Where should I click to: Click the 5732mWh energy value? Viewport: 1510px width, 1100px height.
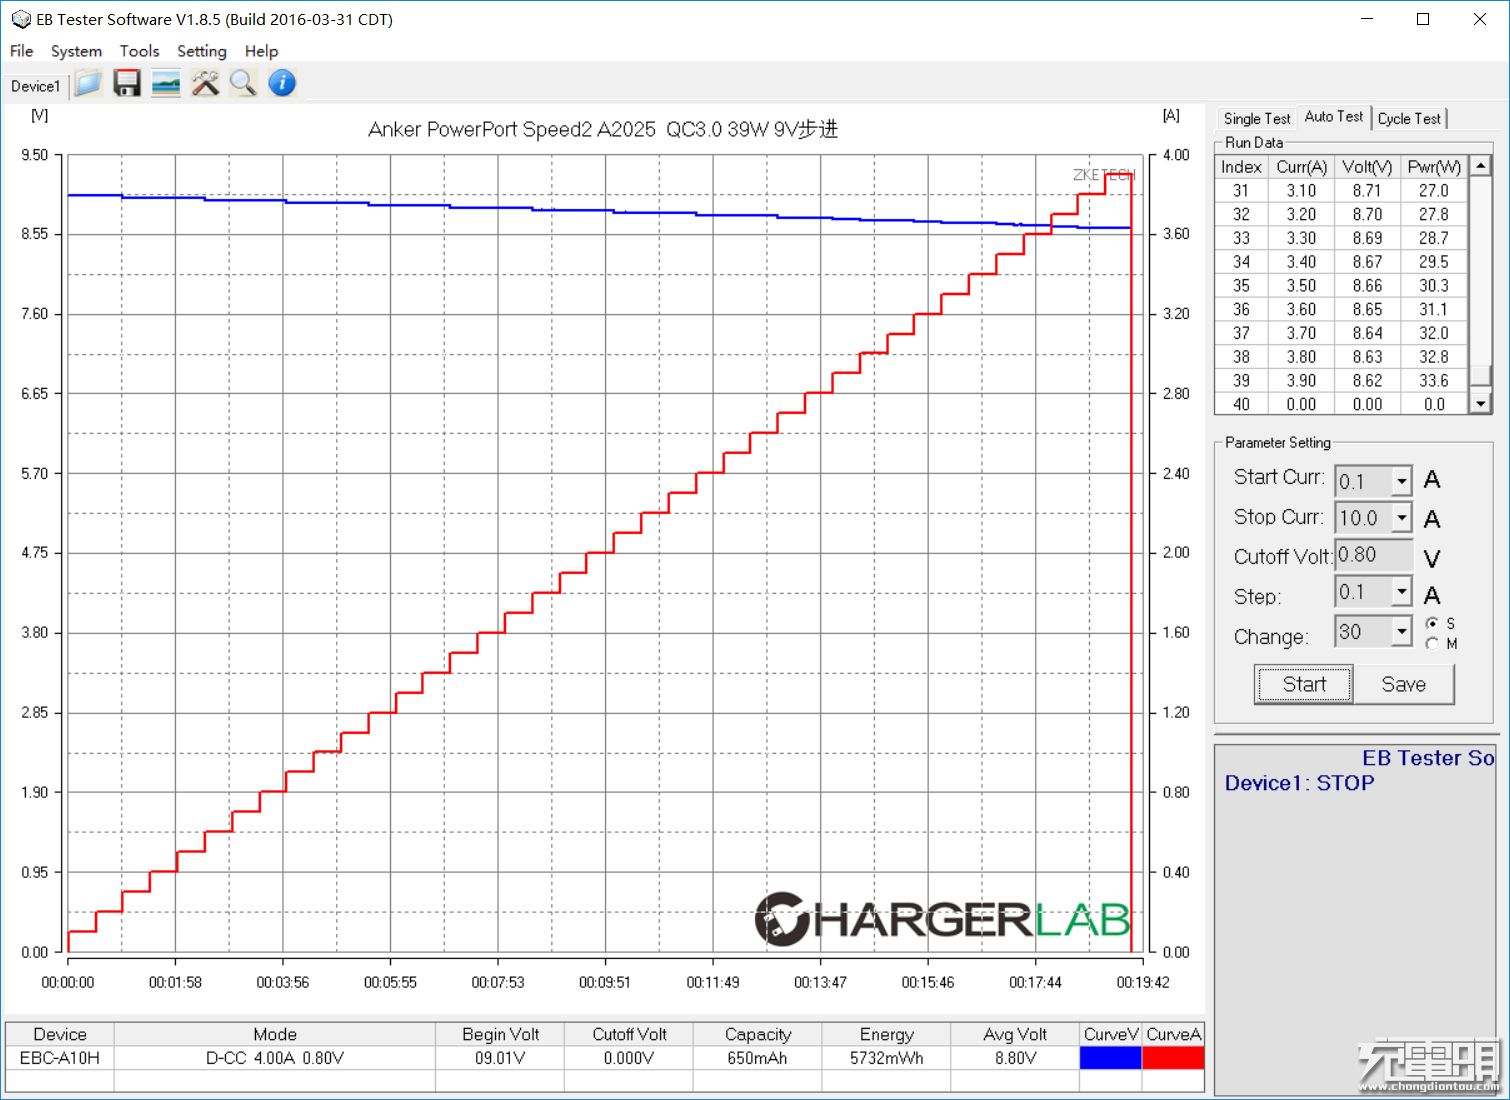[886, 1057]
